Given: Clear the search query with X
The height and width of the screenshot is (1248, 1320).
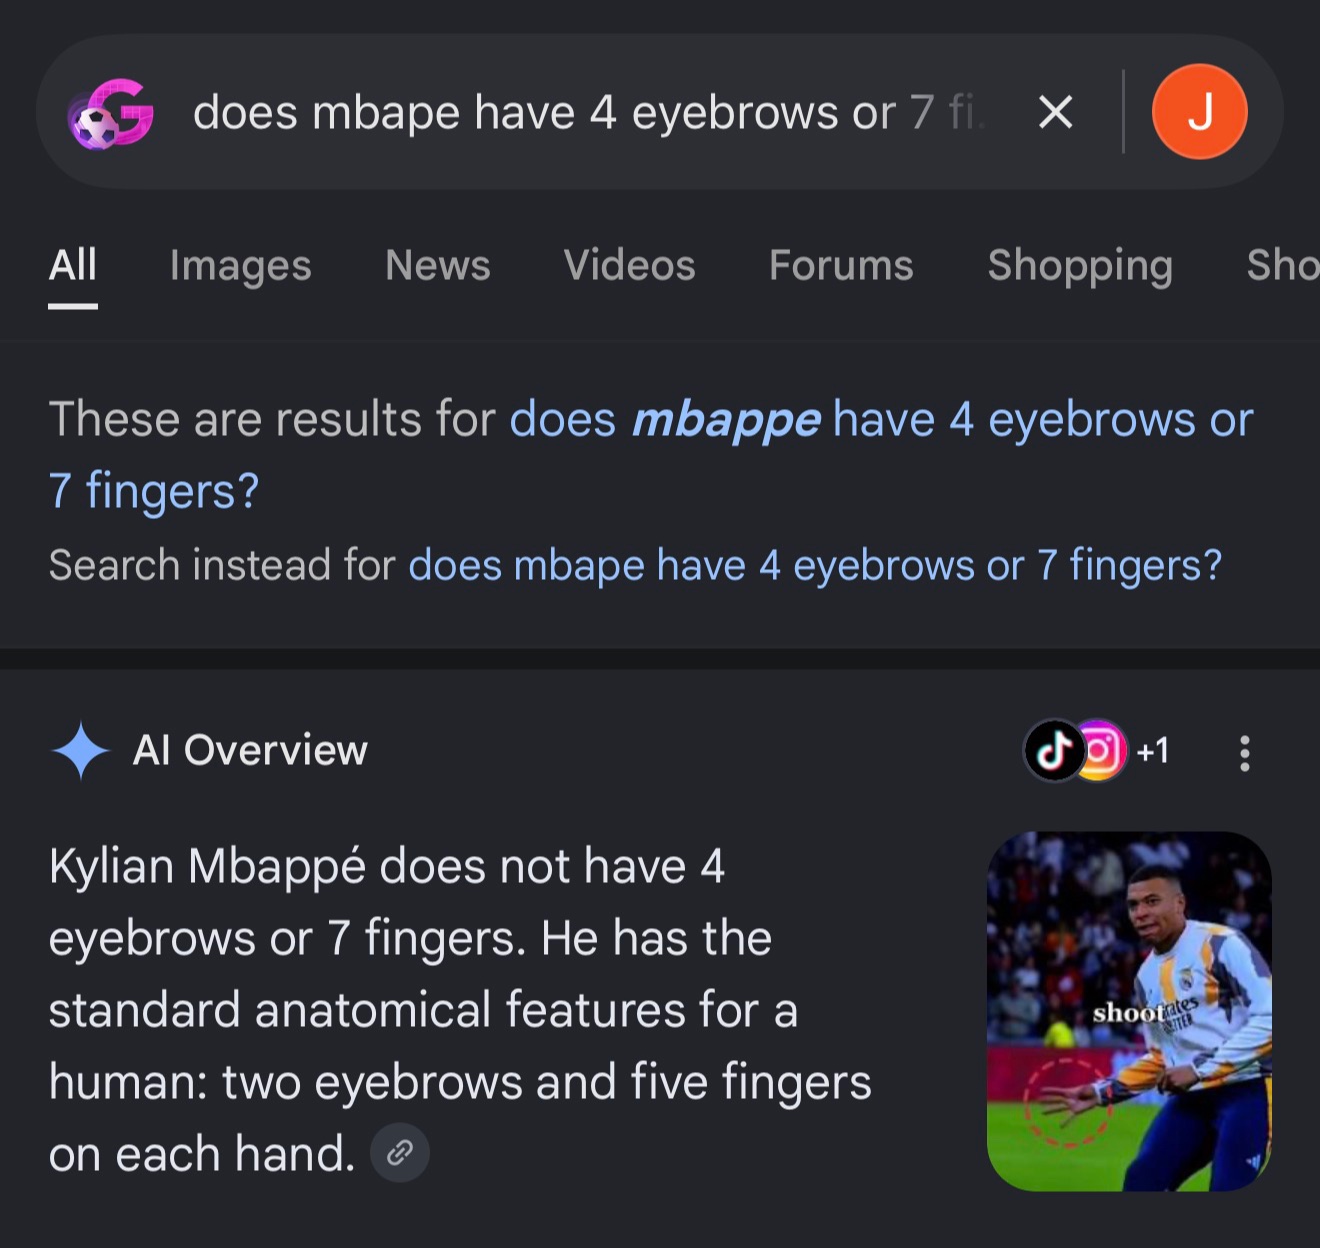Looking at the screenshot, I should tap(1055, 112).
